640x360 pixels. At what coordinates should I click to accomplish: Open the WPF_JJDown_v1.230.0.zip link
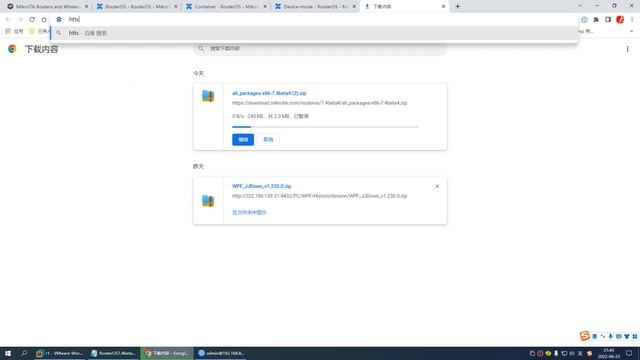(x=262, y=186)
